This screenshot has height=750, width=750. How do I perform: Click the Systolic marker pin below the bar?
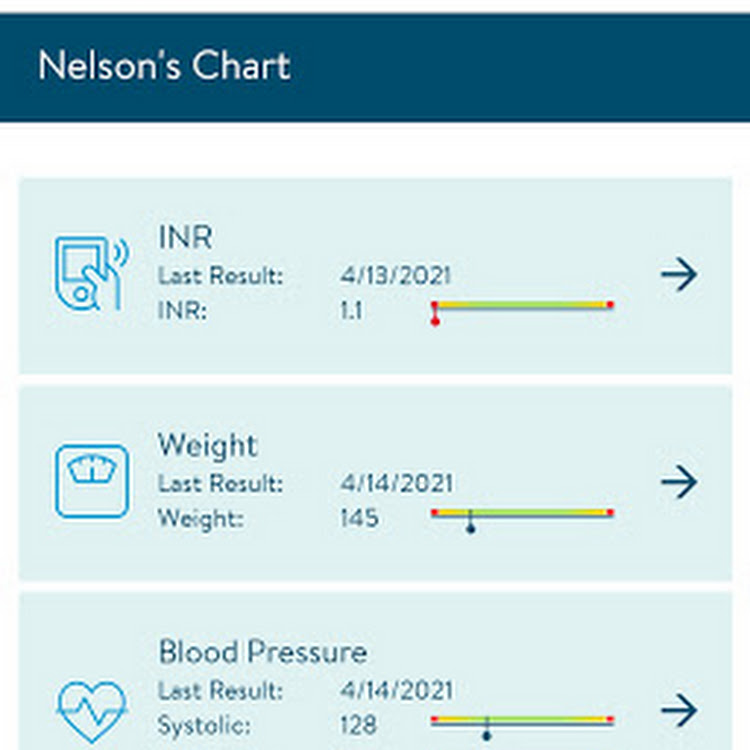click(x=486, y=730)
